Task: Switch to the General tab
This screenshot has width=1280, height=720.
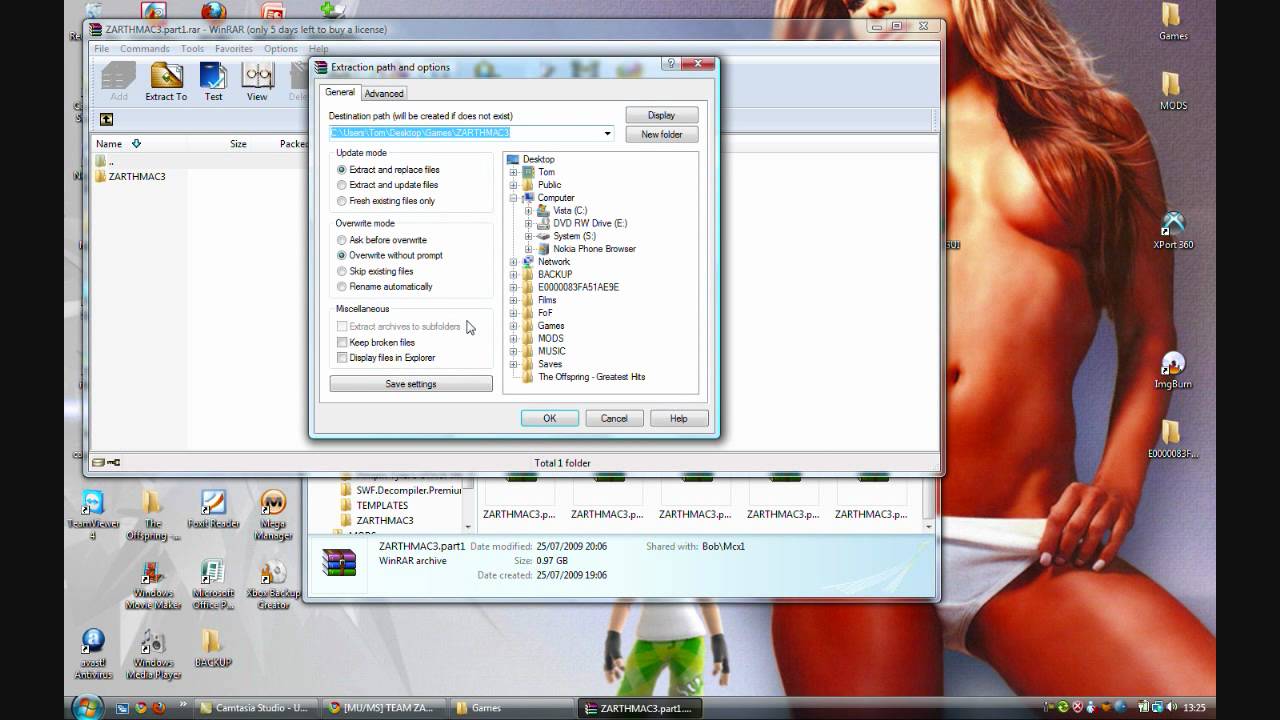Action: coord(340,92)
